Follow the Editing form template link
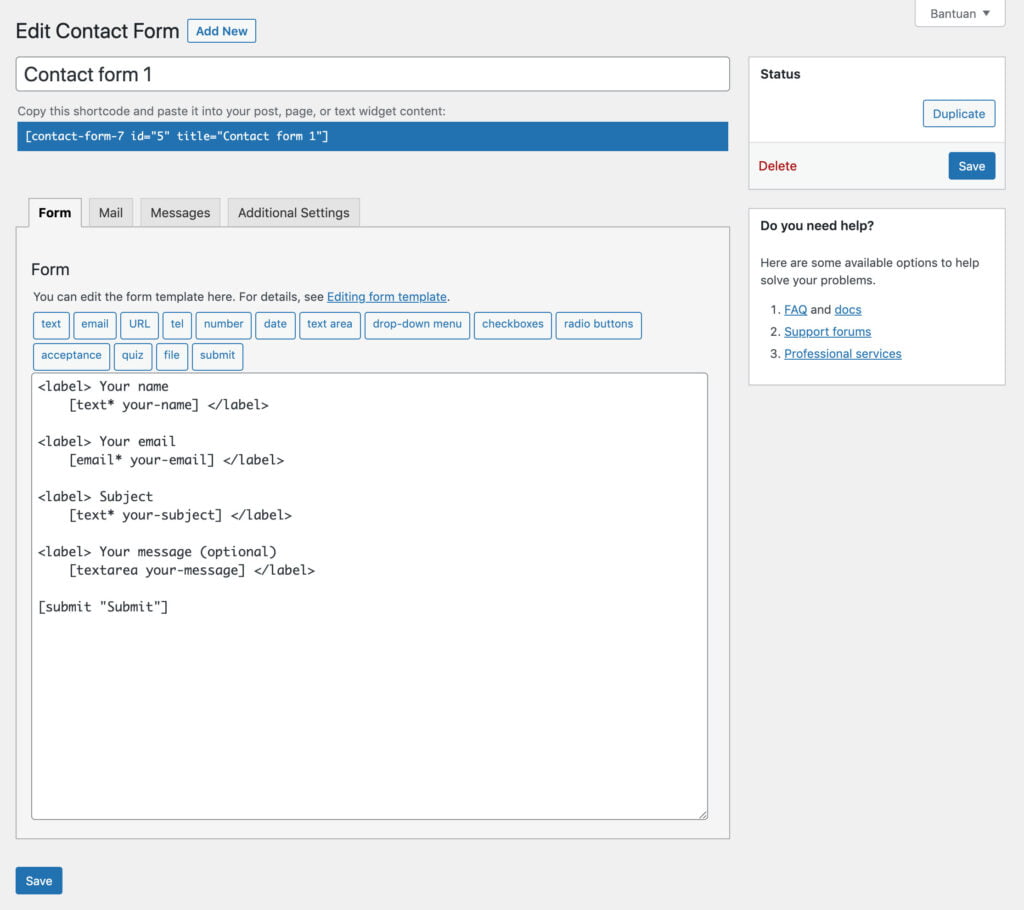 (387, 297)
